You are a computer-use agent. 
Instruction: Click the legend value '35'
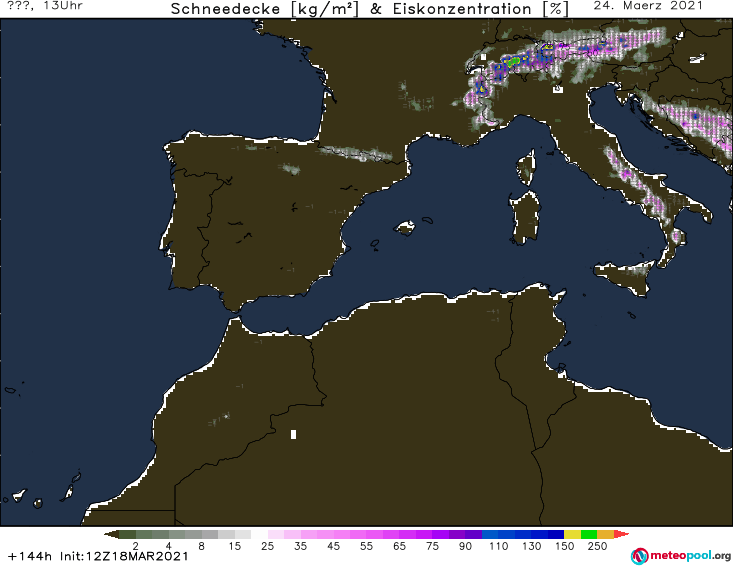coord(301,546)
